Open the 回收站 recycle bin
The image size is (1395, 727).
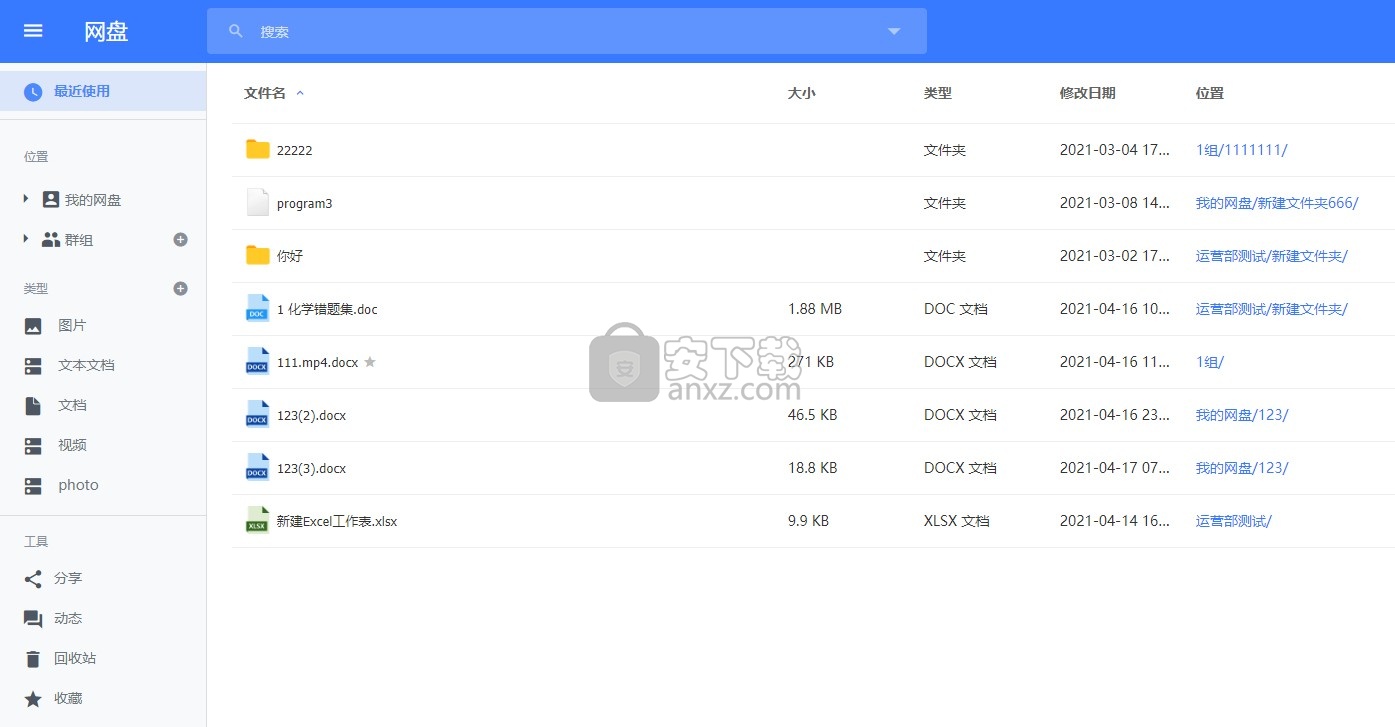pyautogui.click(x=75, y=658)
